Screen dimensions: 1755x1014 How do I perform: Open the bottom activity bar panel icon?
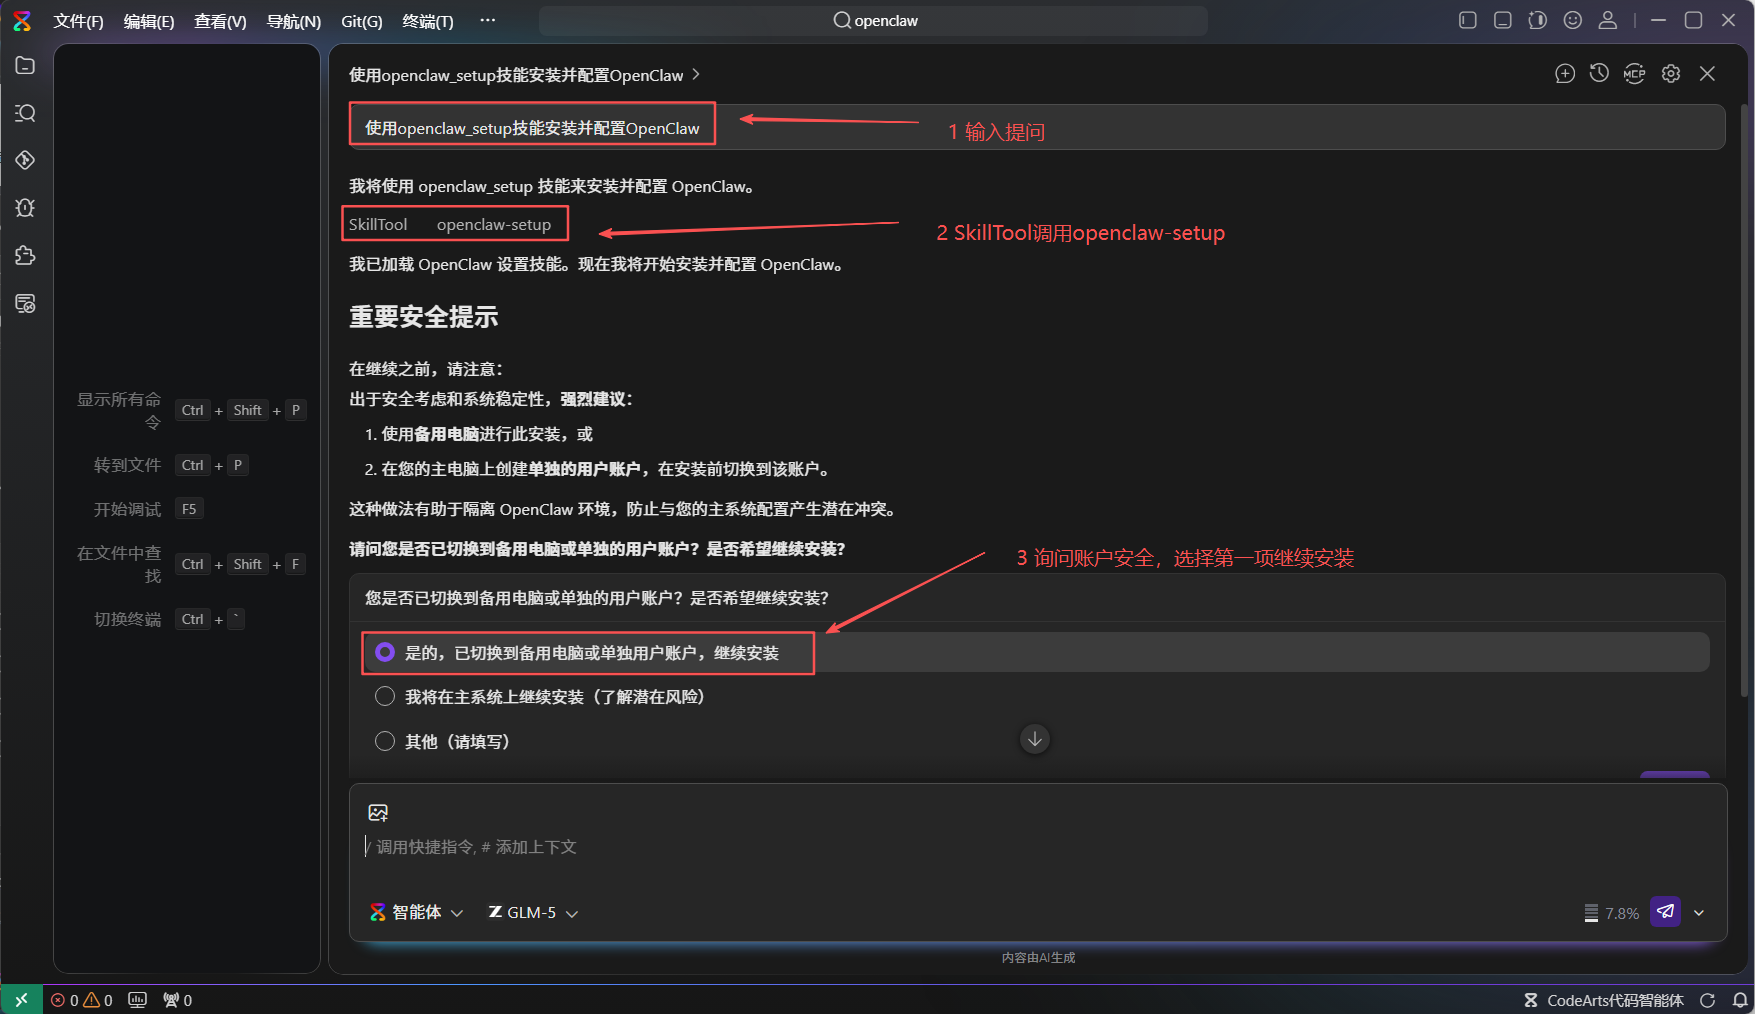[x=25, y=304]
